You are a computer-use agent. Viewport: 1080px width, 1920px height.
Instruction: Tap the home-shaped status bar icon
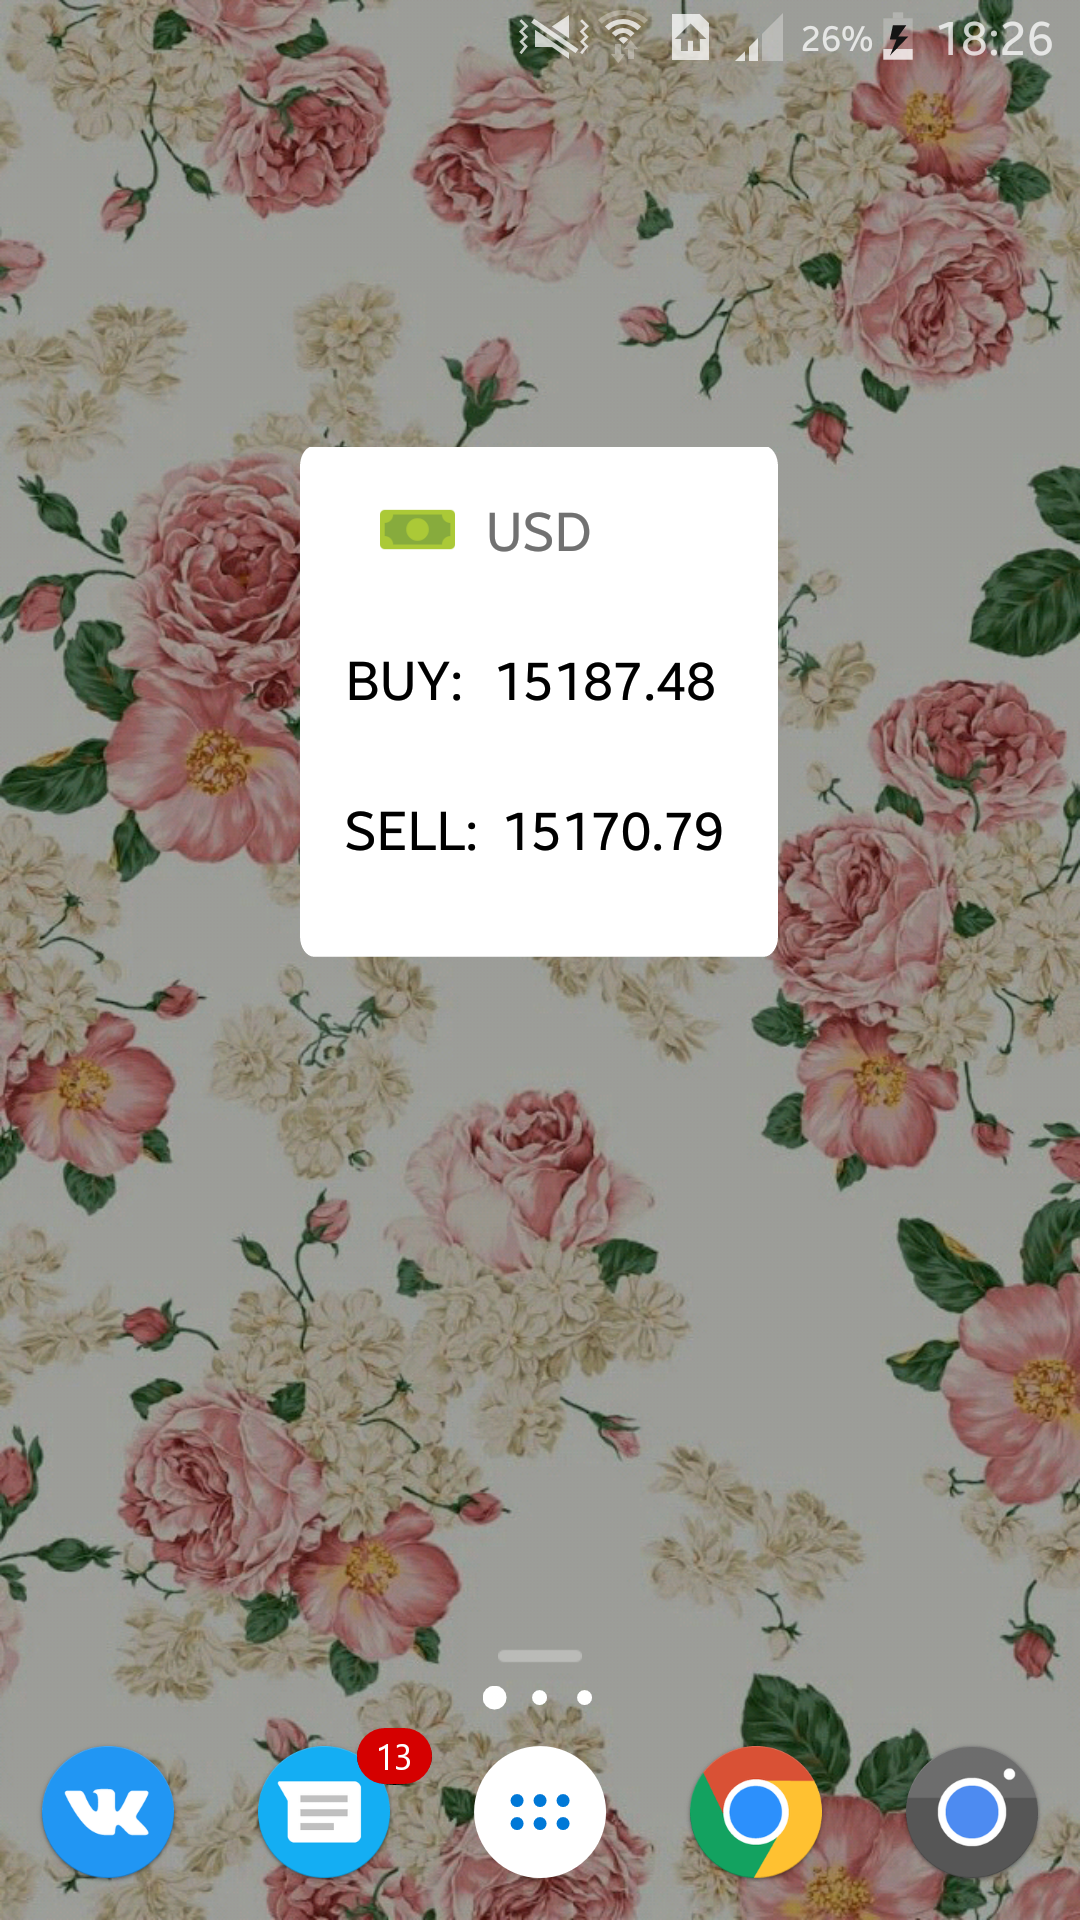coord(690,38)
